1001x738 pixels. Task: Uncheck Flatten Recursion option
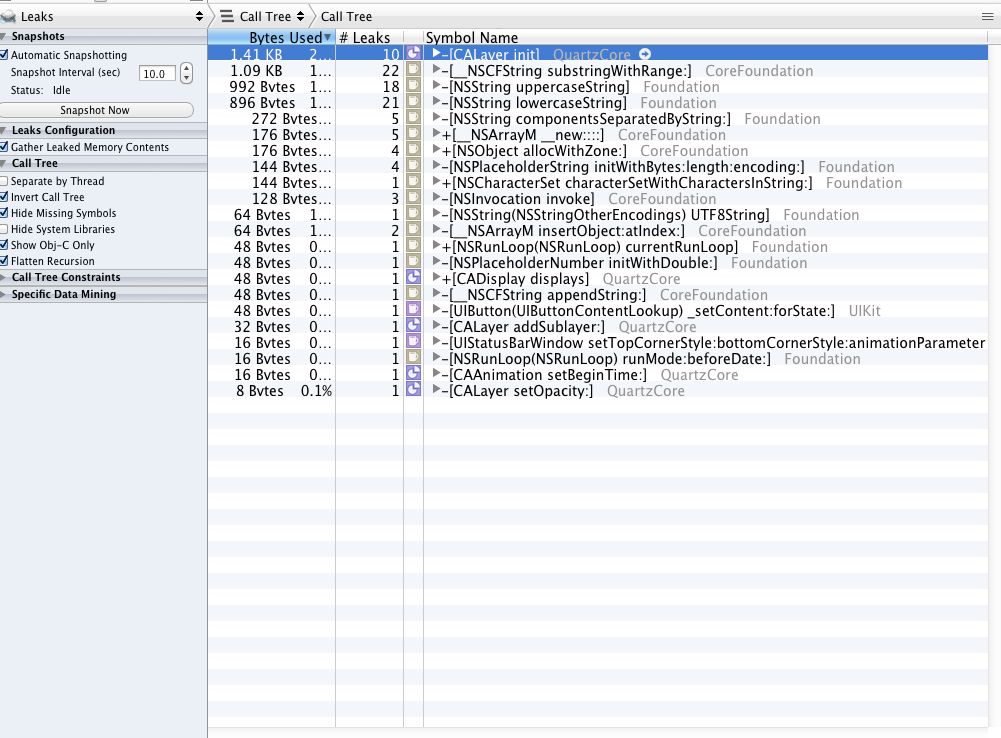tap(4, 261)
